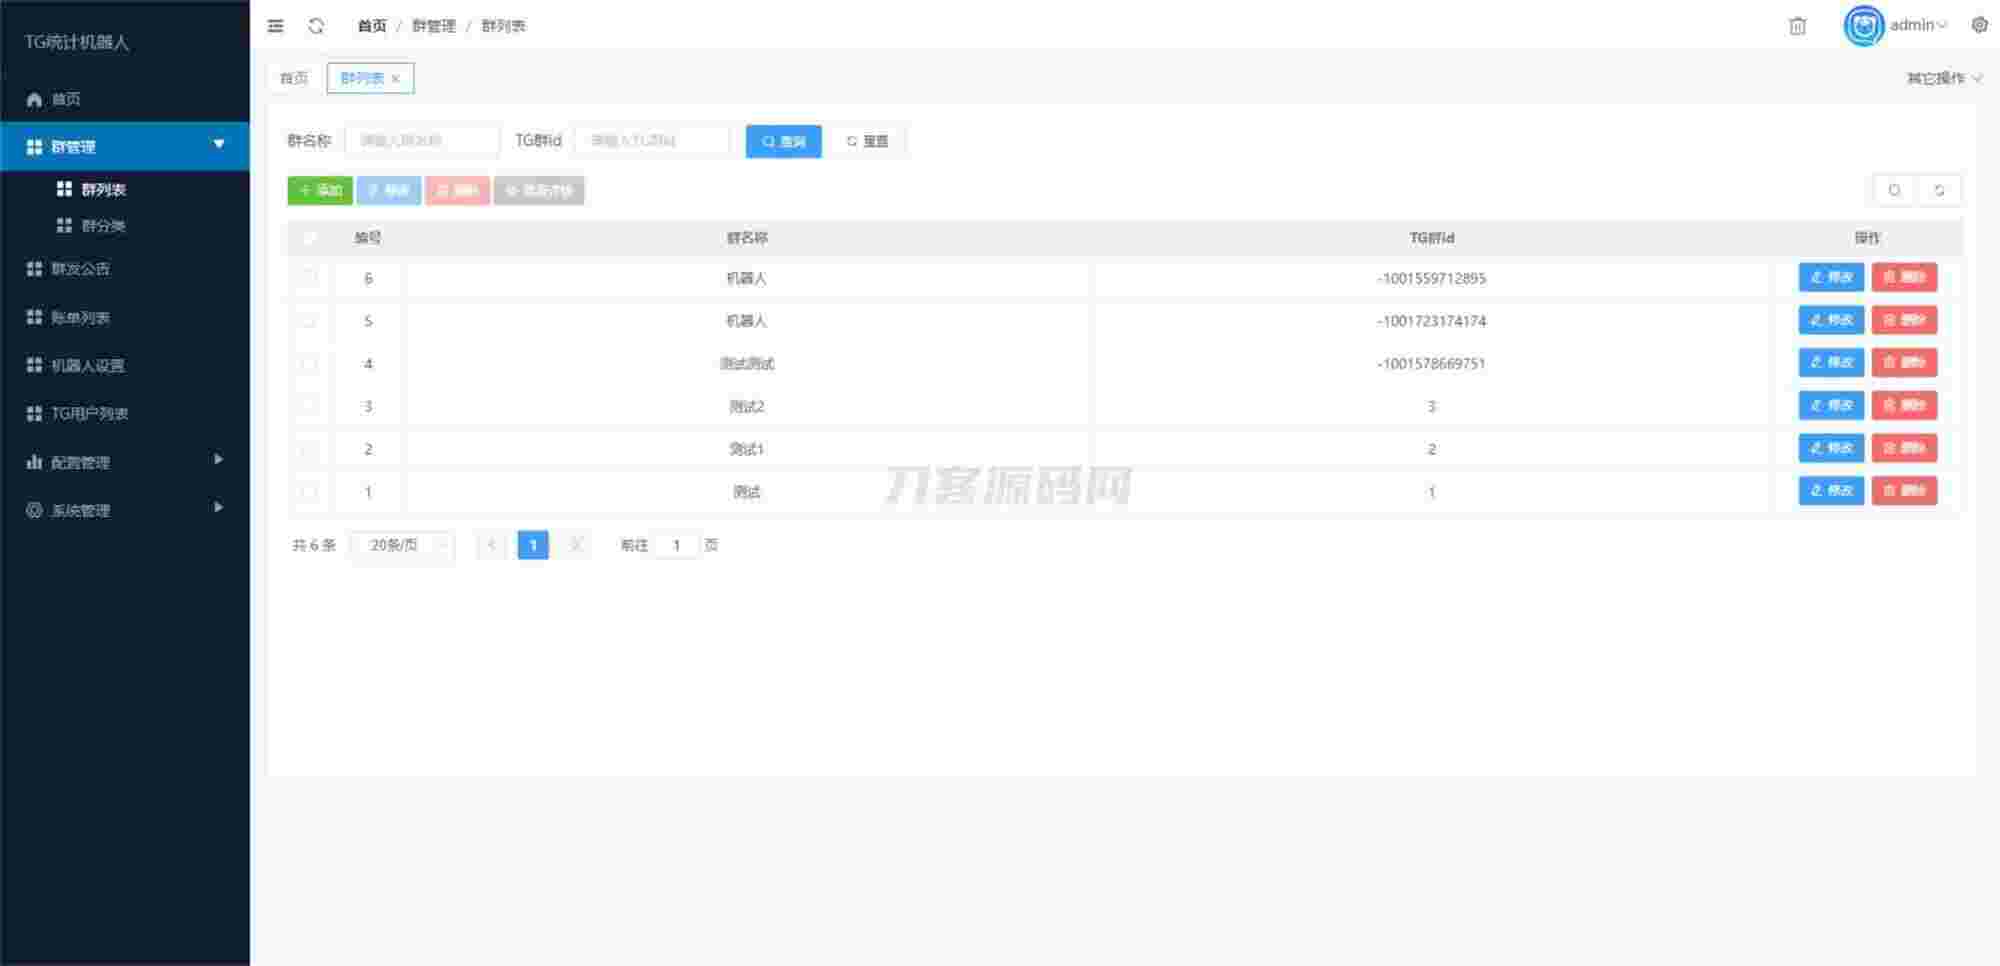
Task: Toggle the sidebar with the hamburger icon
Action: [276, 26]
